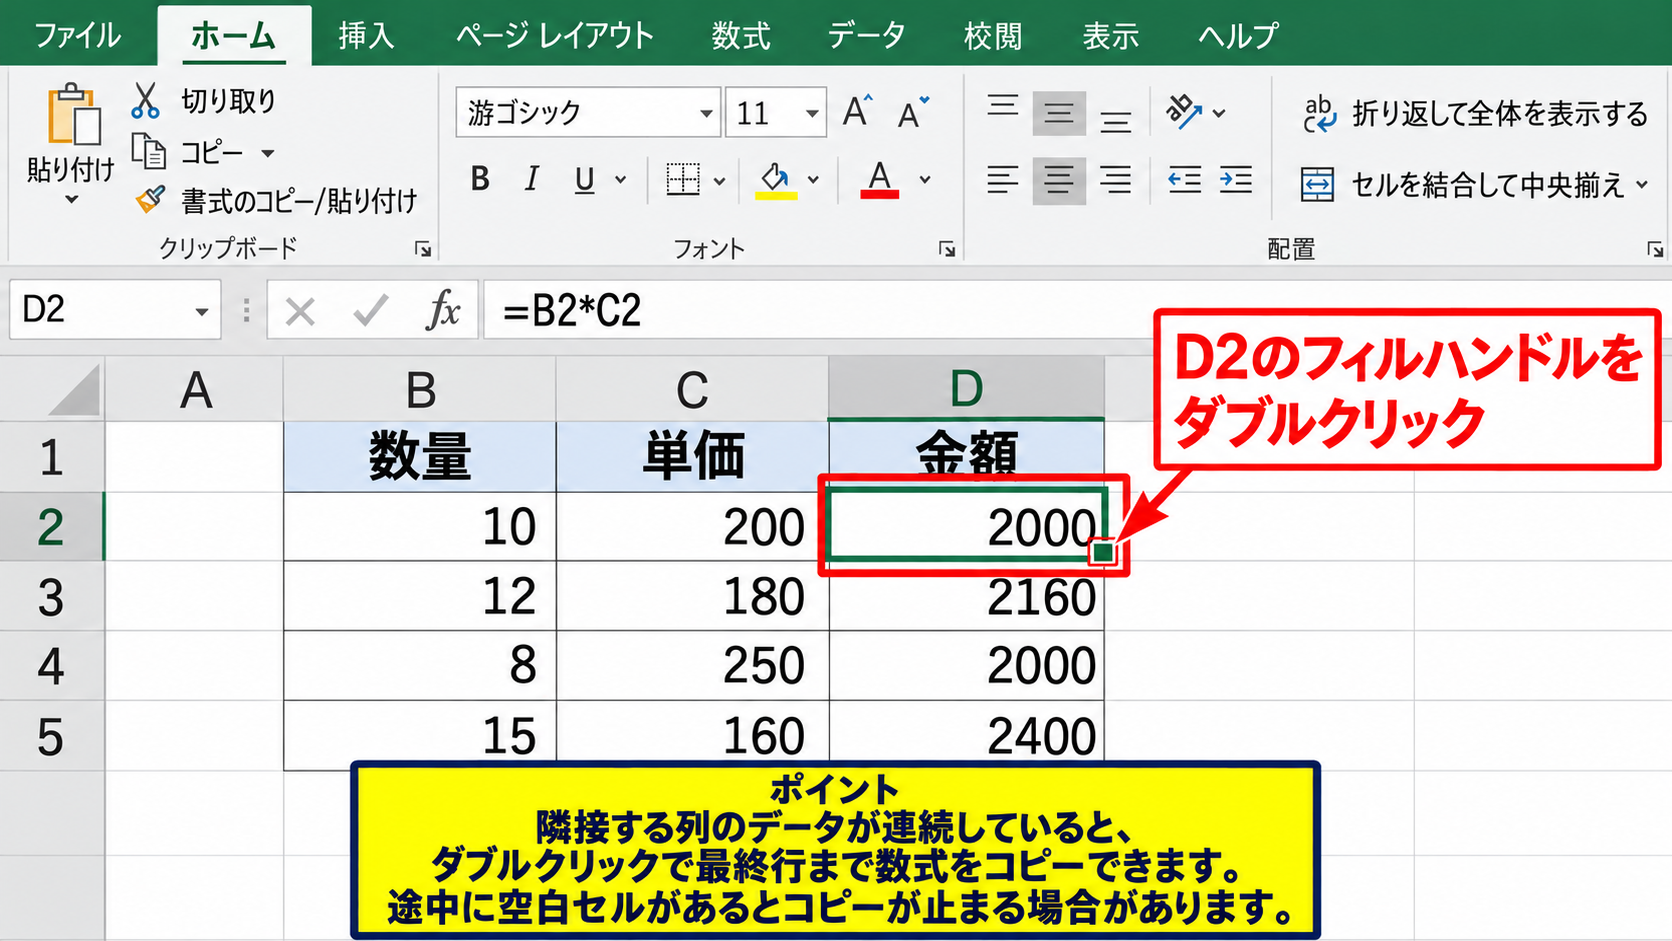1672x941 pixels.
Task: Open Clipboard group dialog launcher
Action: point(423,249)
